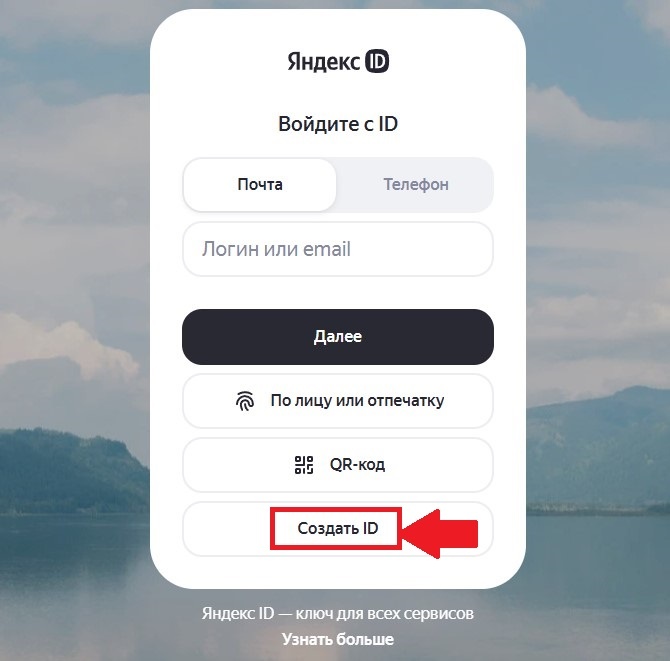Click Создать ID inside the red box
This screenshot has width=670, height=661.
point(338,529)
